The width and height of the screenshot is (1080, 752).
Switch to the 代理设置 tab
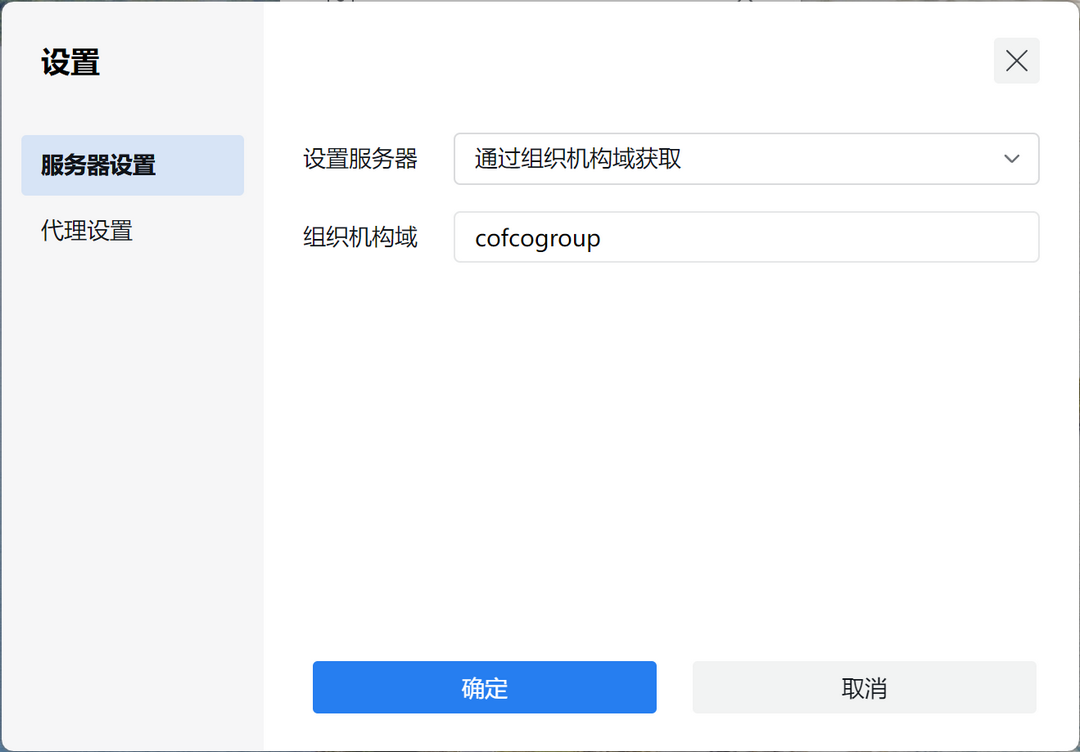point(87,231)
